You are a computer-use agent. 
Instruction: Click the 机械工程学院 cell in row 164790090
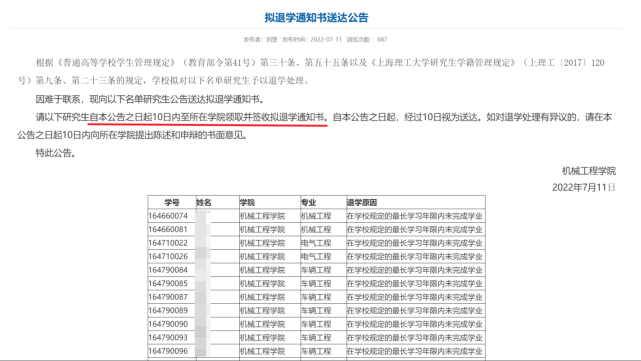coord(262,324)
